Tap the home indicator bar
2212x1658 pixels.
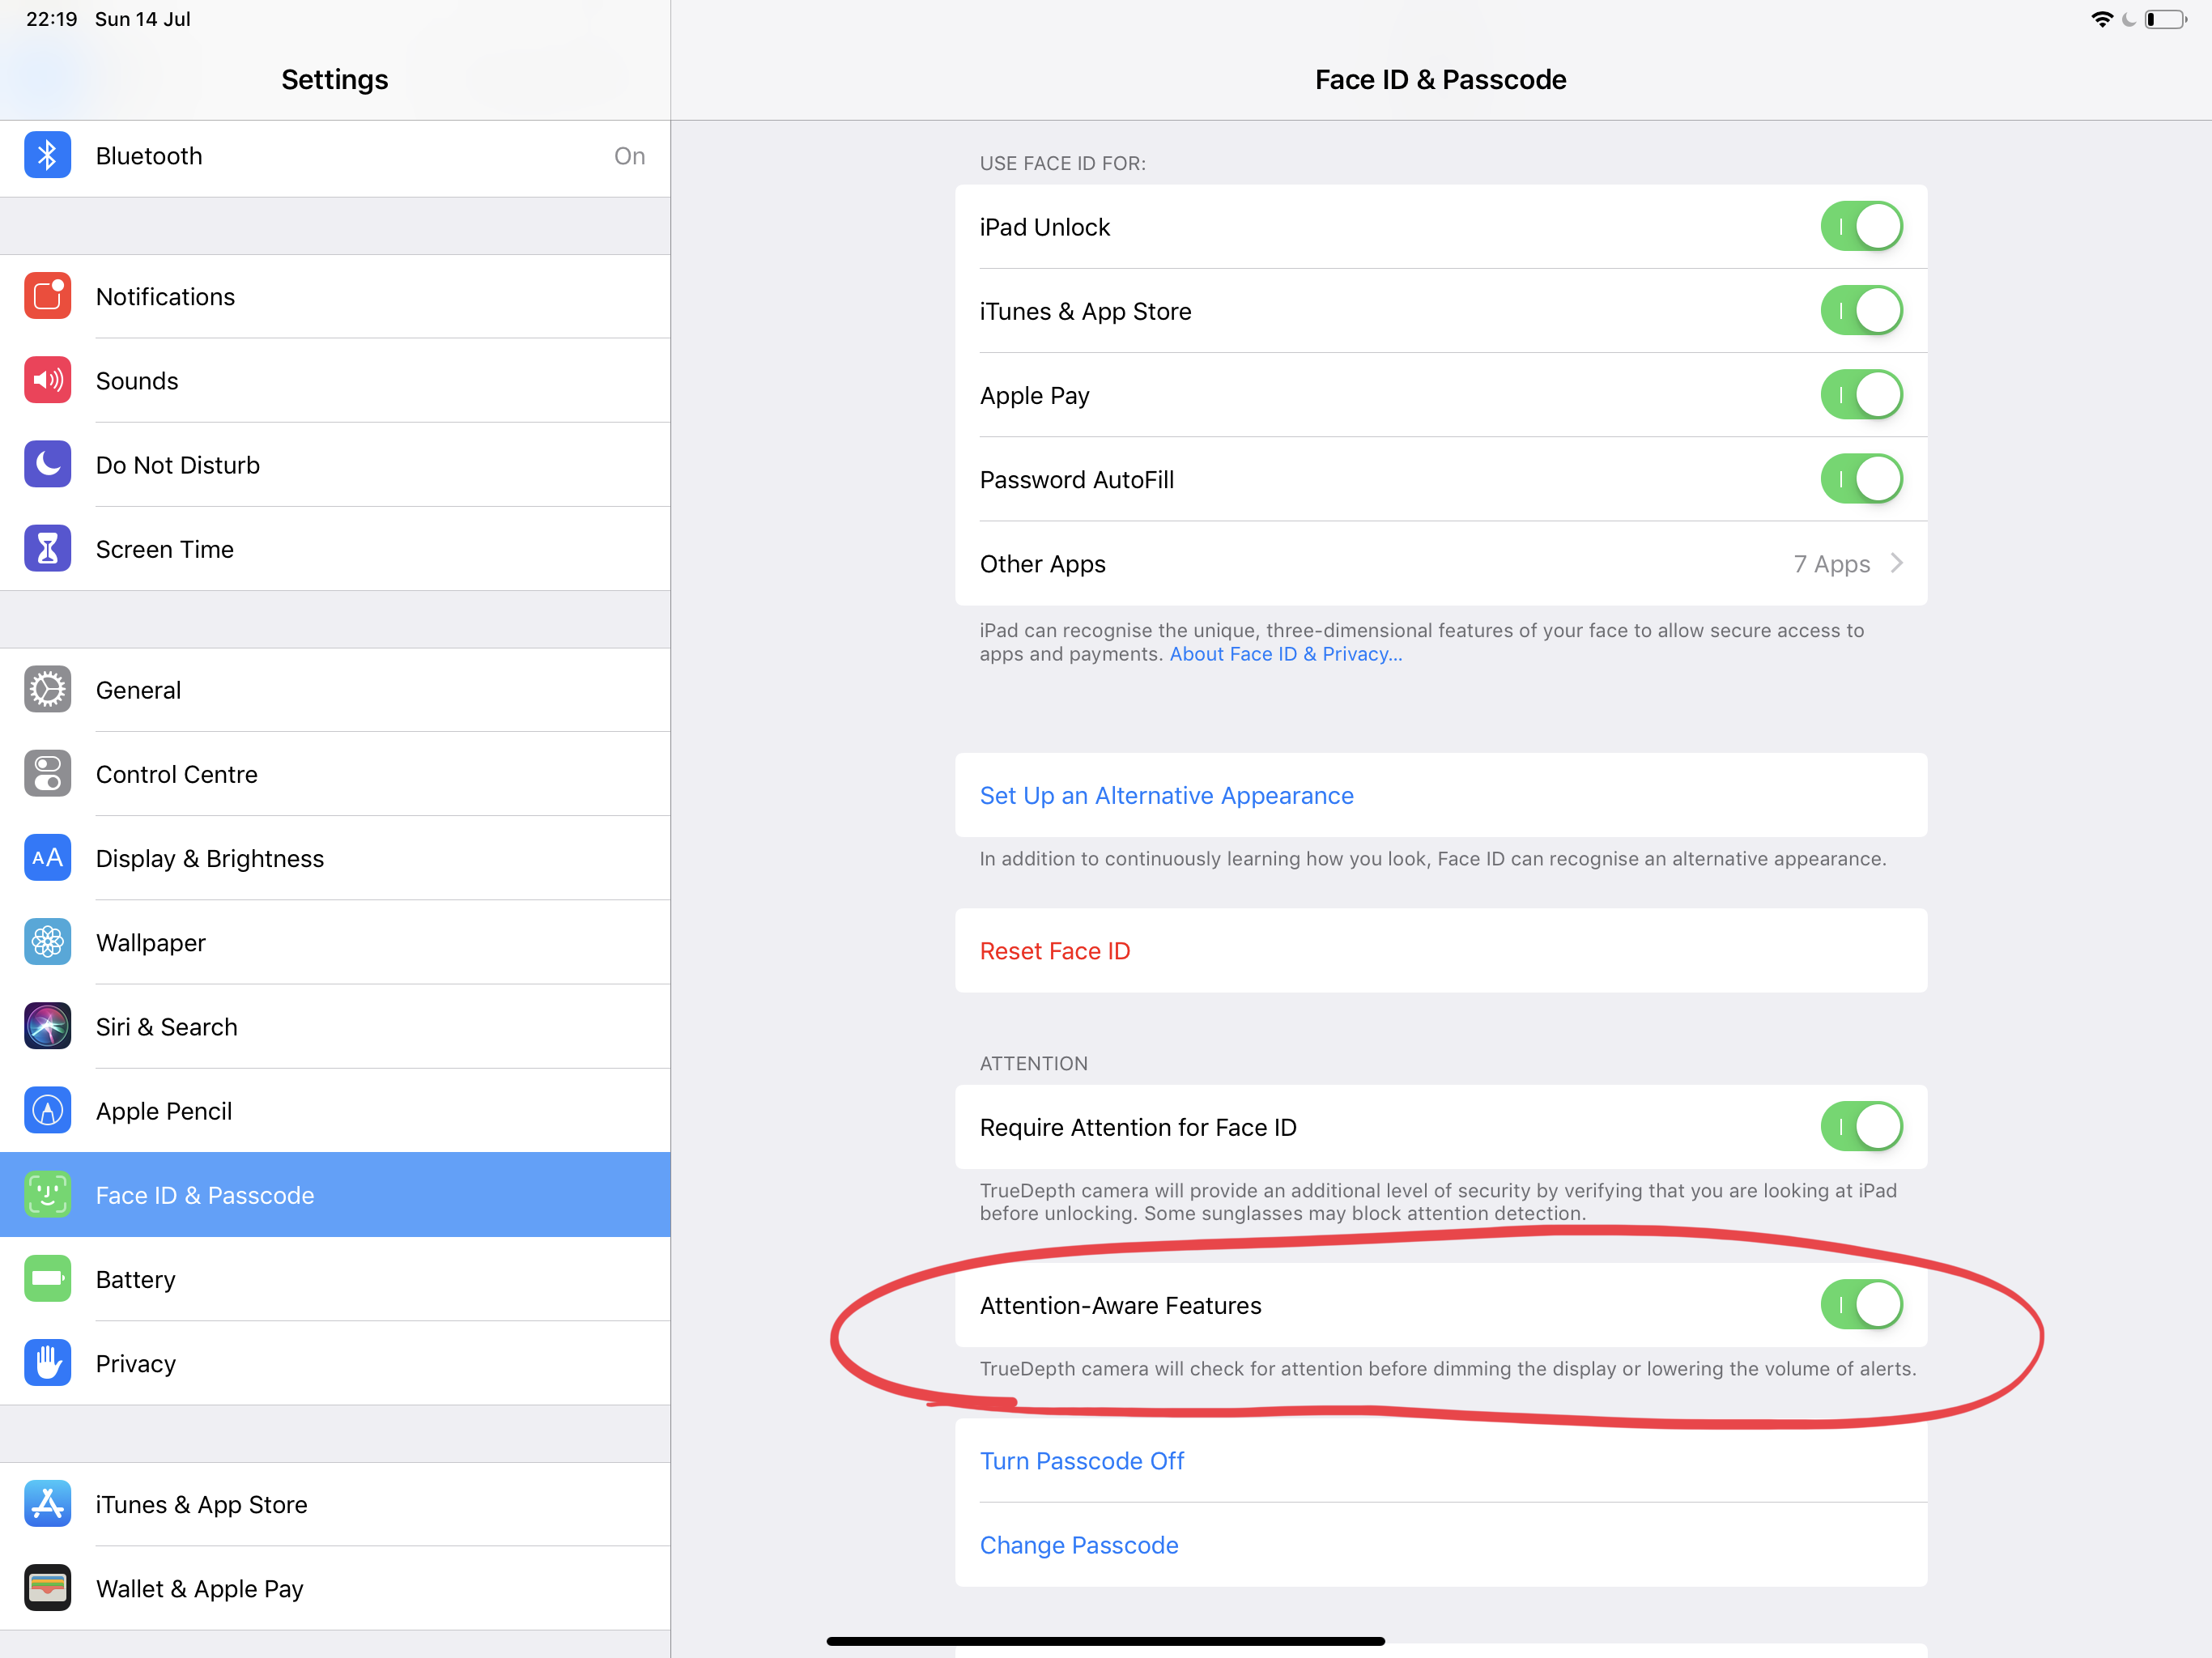pyautogui.click(x=1105, y=1640)
